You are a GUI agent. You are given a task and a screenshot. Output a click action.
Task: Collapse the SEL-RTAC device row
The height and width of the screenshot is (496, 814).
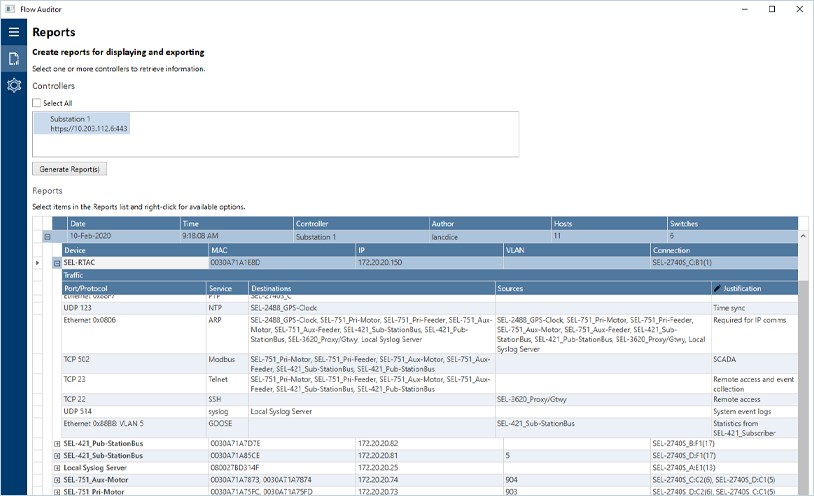[57, 263]
